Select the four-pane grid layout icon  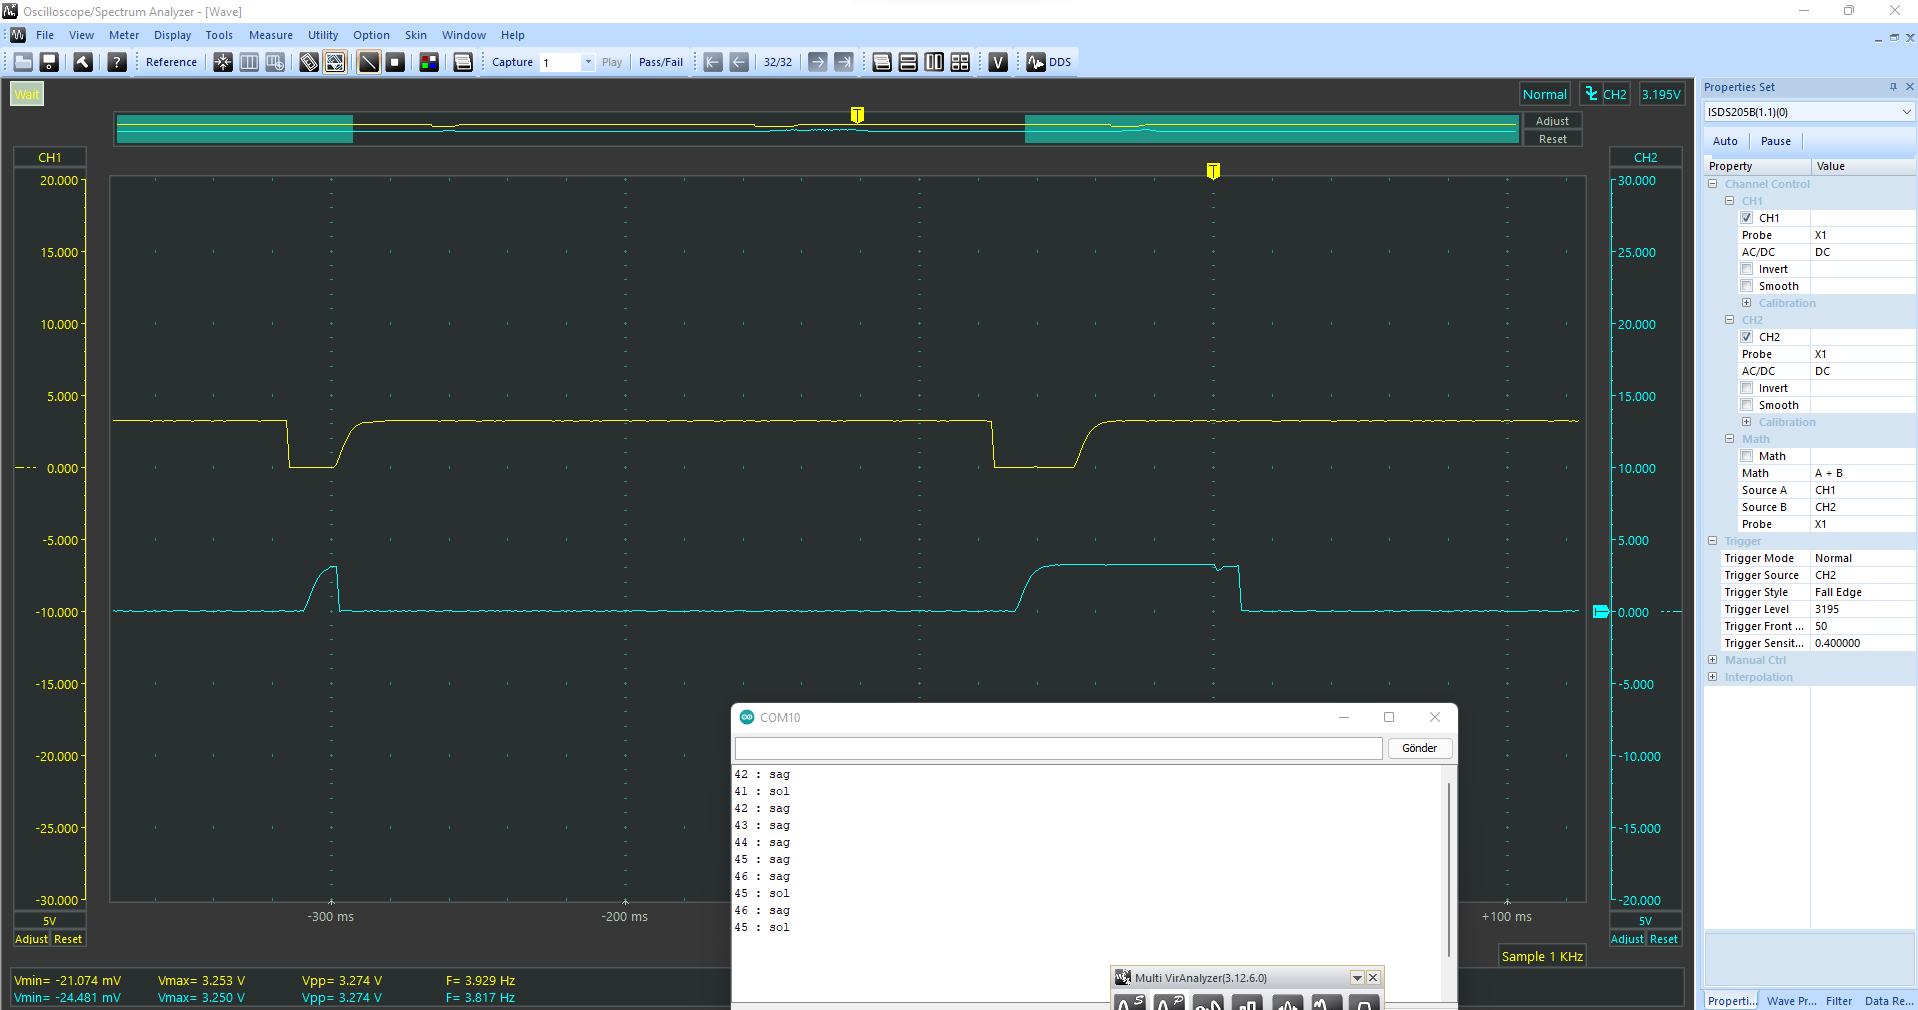click(x=960, y=62)
